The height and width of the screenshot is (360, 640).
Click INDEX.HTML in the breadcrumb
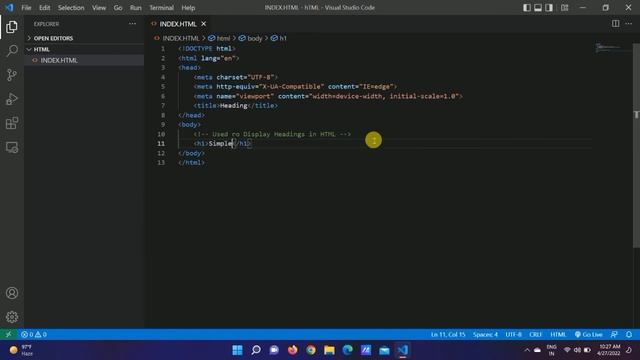coord(181,38)
